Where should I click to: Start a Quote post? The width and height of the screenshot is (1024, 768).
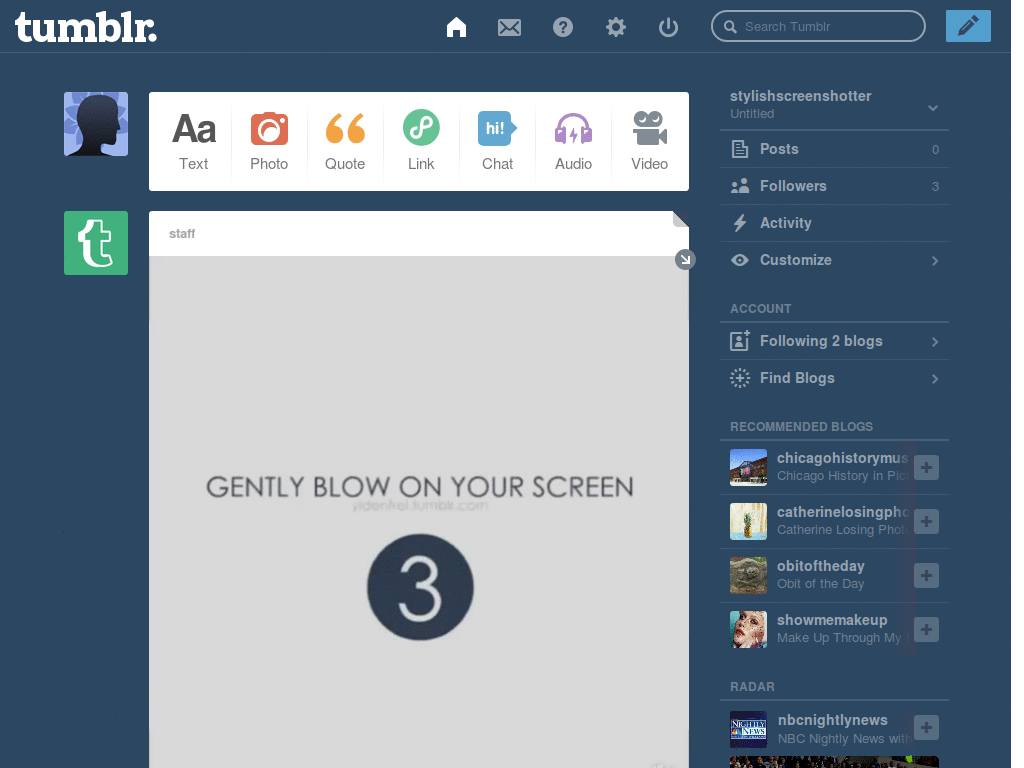(x=345, y=141)
